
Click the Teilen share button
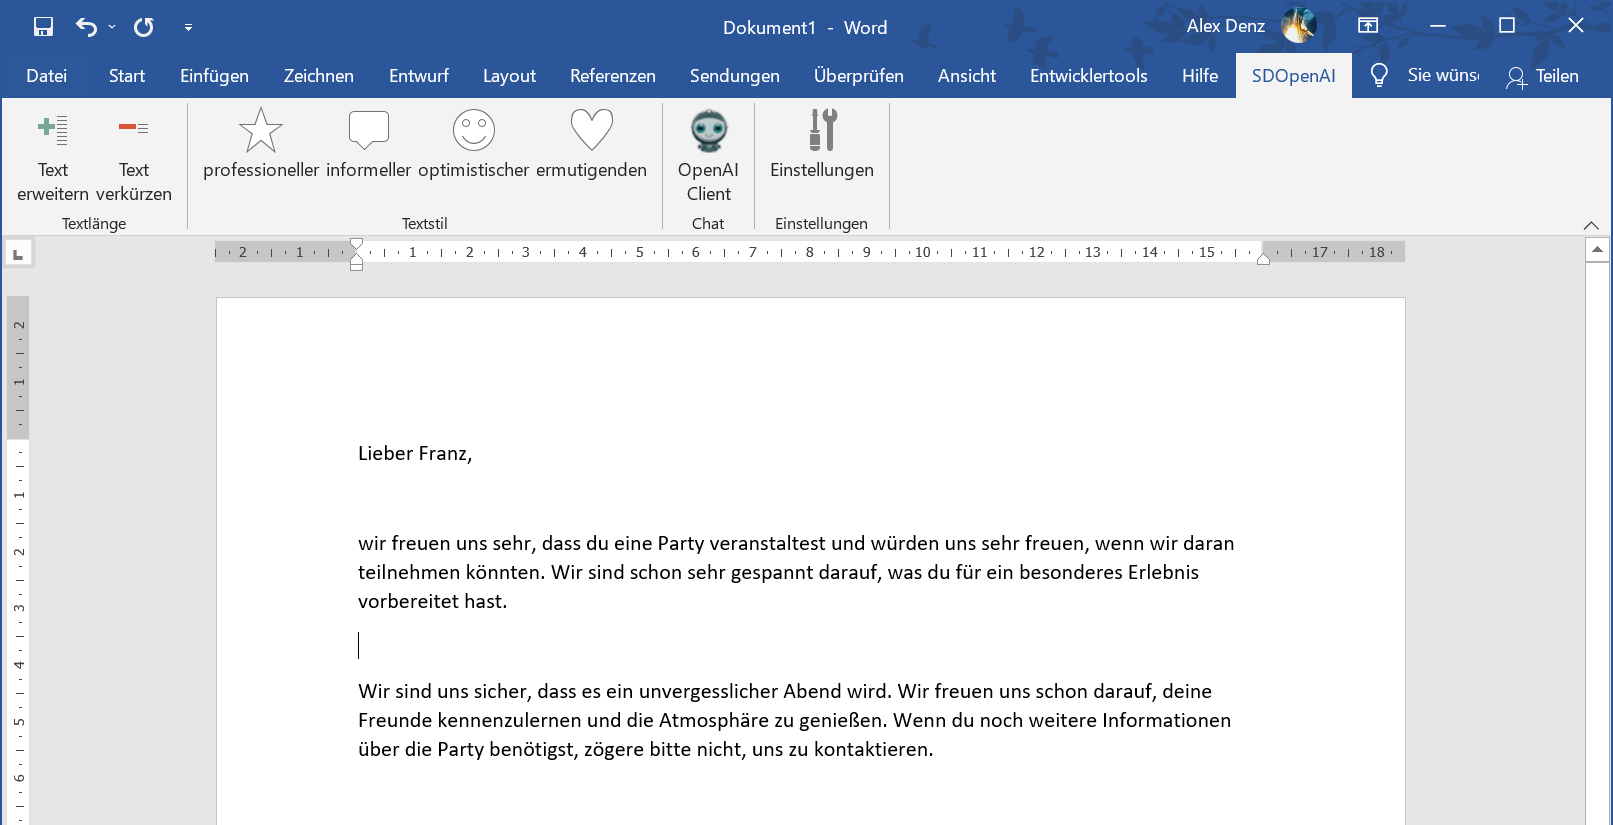pos(1543,76)
